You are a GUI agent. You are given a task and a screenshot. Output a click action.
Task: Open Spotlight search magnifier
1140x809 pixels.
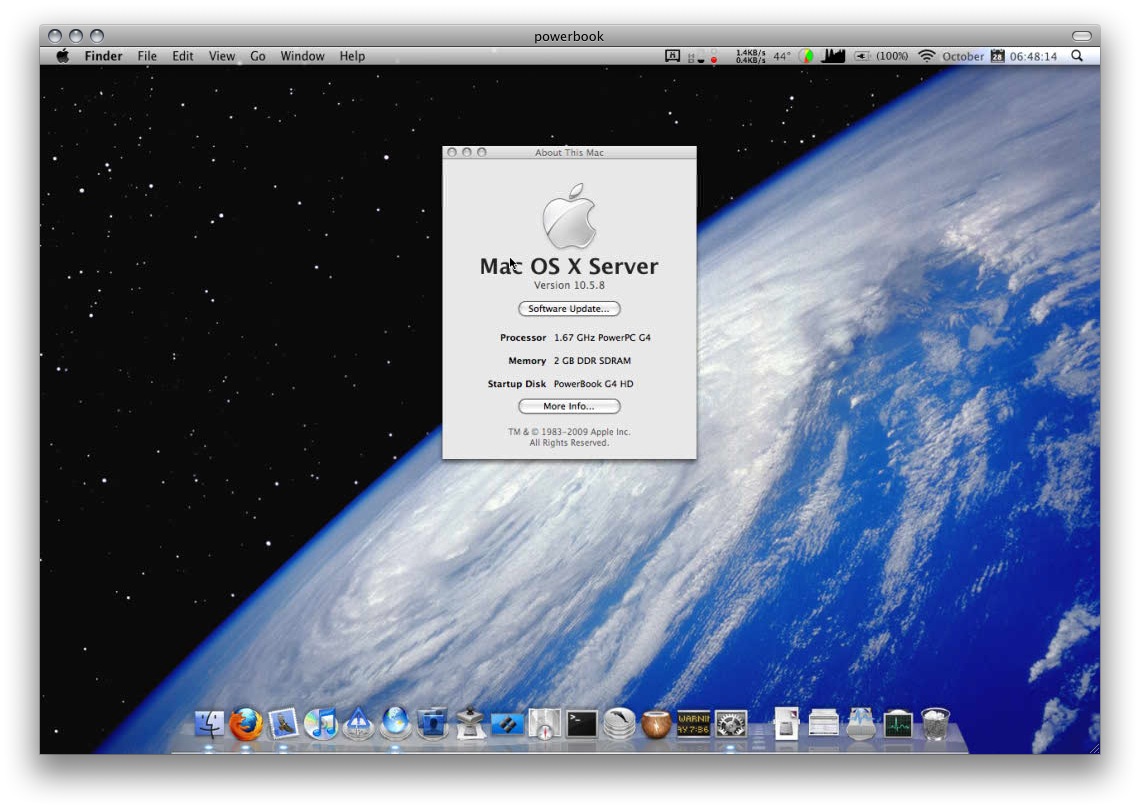[x=1077, y=56]
